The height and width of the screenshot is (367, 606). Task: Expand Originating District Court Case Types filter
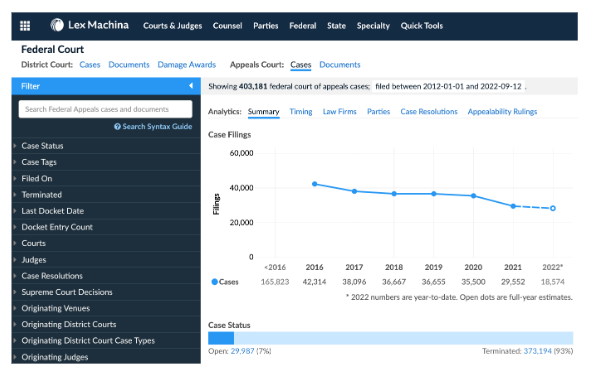click(x=106, y=341)
